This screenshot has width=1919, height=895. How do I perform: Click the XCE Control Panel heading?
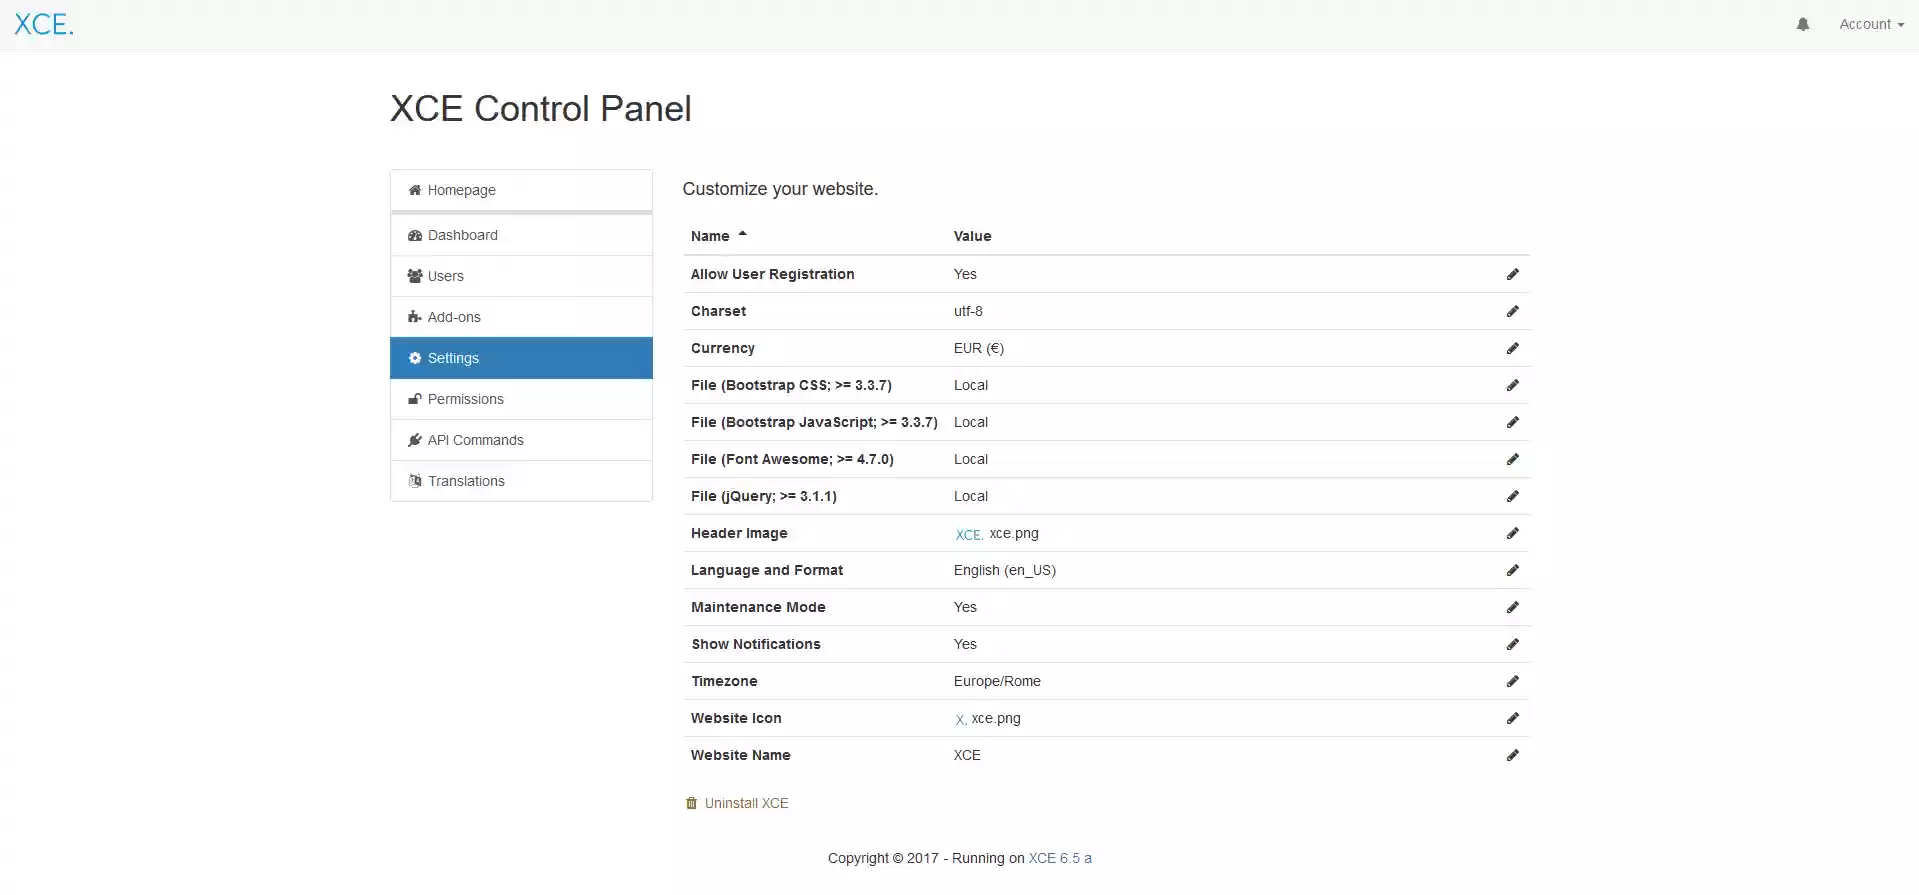(540, 108)
